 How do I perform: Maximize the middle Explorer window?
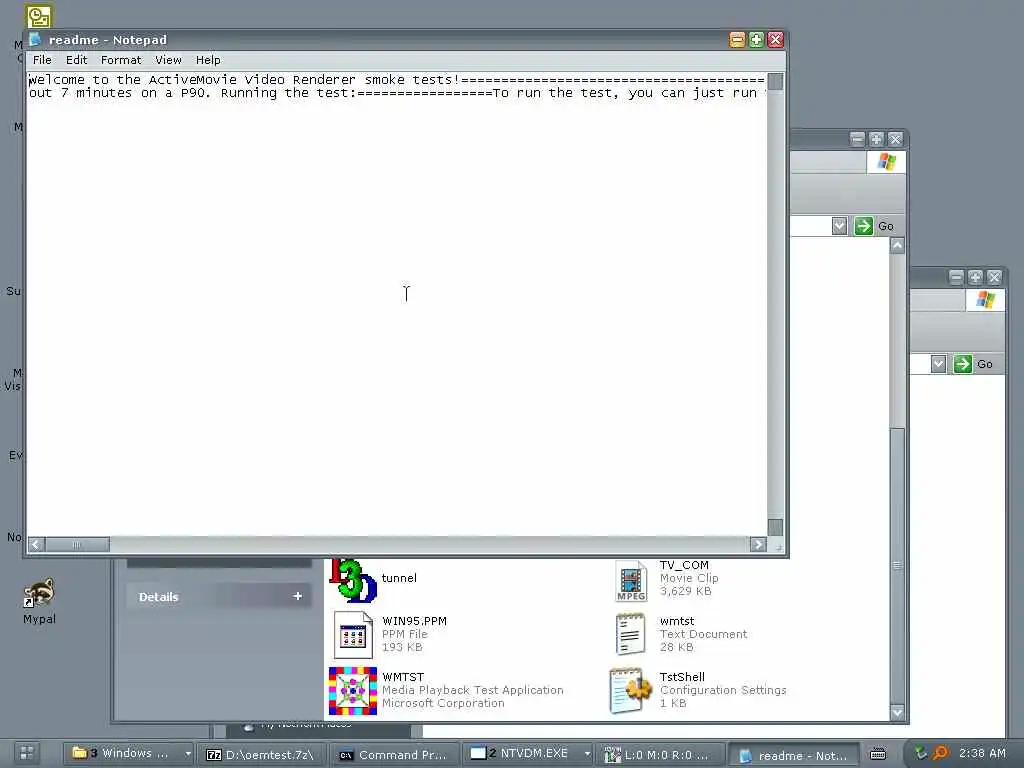click(876, 139)
